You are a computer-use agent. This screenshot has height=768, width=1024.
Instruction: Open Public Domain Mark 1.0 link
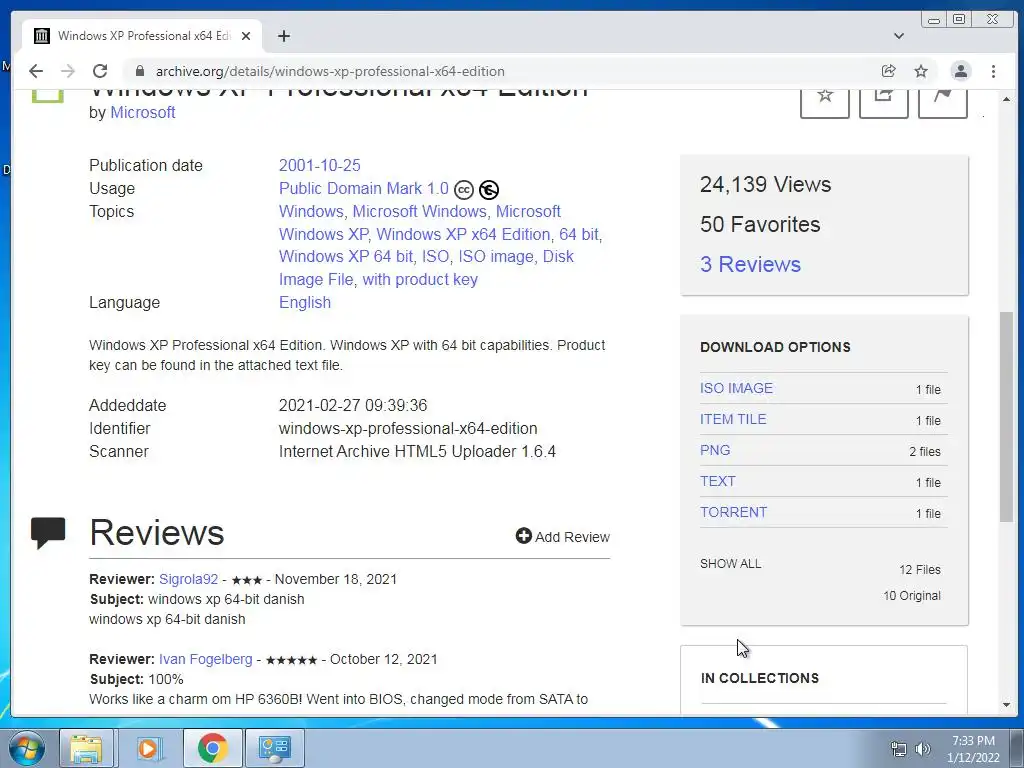pos(364,189)
